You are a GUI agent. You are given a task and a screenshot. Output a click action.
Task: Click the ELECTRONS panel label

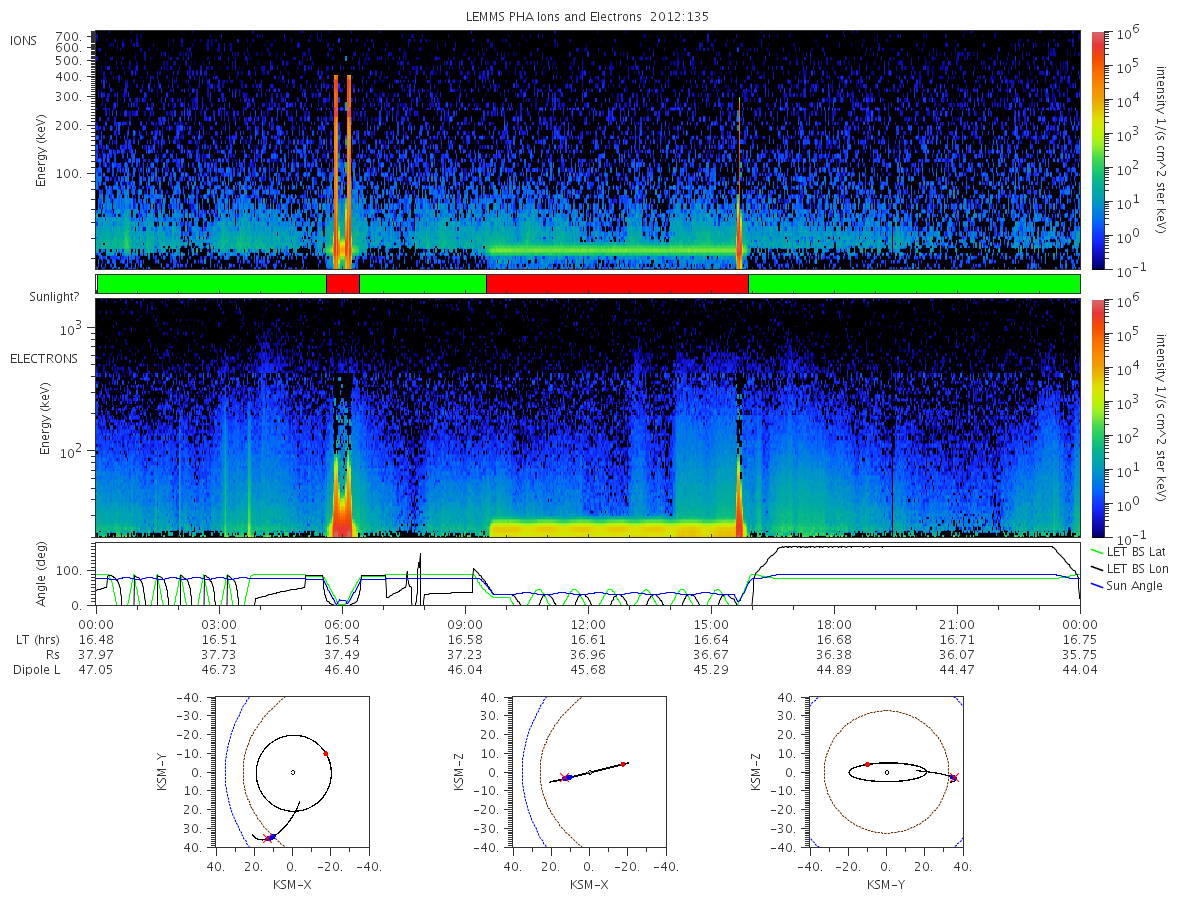pyautogui.click(x=44, y=358)
